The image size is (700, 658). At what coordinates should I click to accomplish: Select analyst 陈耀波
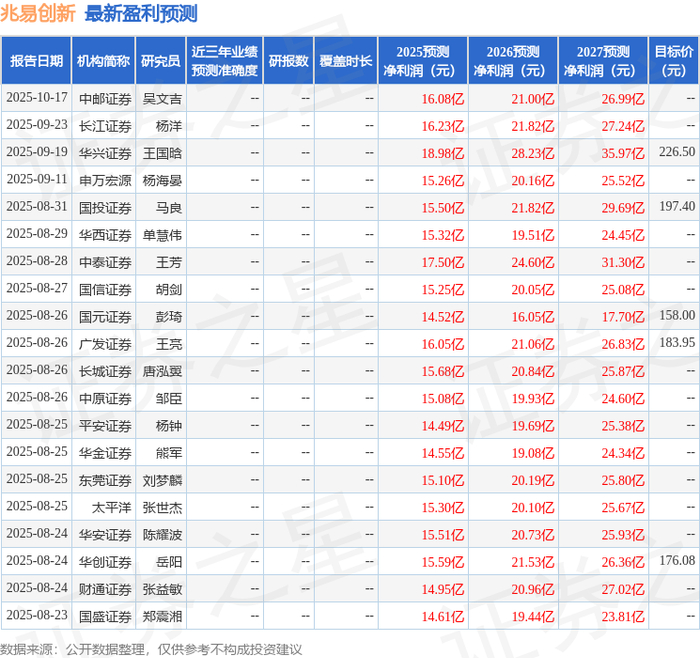tap(162, 534)
